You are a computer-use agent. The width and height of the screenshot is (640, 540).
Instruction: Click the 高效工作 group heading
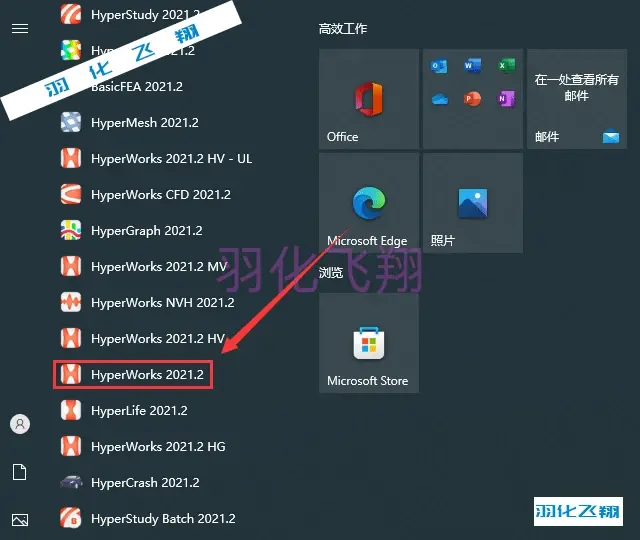point(343,29)
